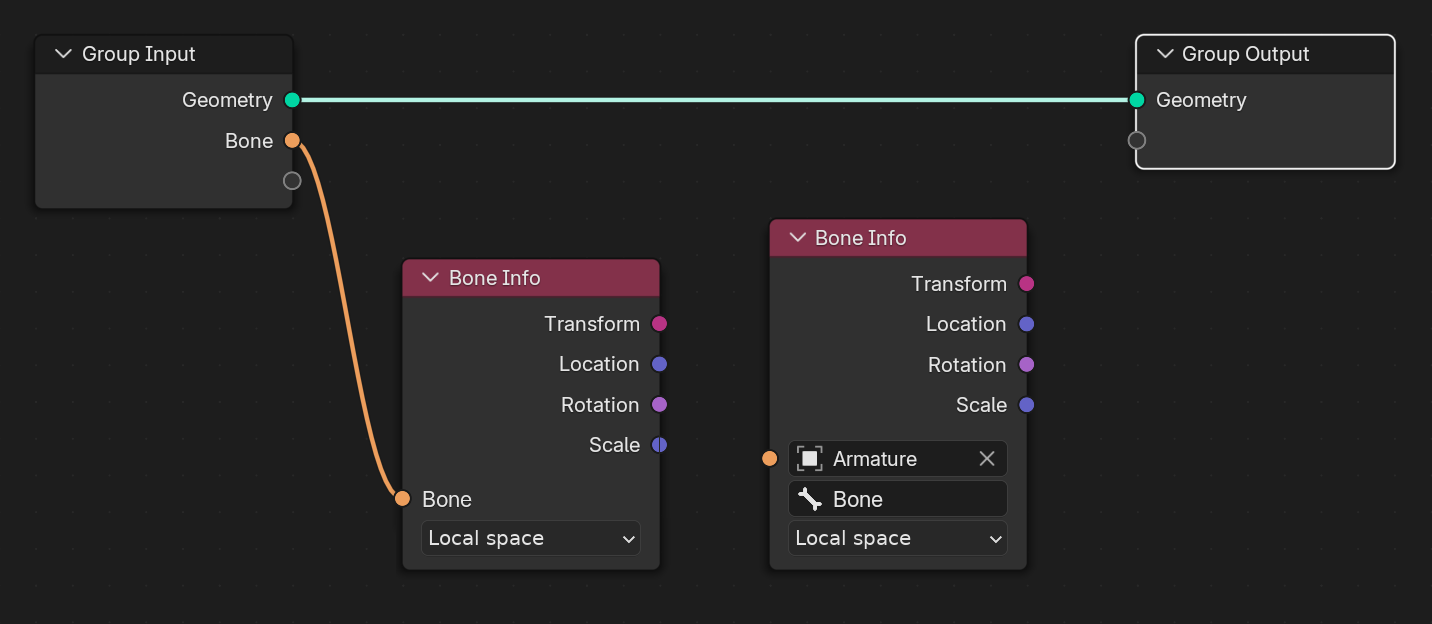The width and height of the screenshot is (1432, 624).
Task: Click Group Input's Geometry output socket
Action: (292, 100)
